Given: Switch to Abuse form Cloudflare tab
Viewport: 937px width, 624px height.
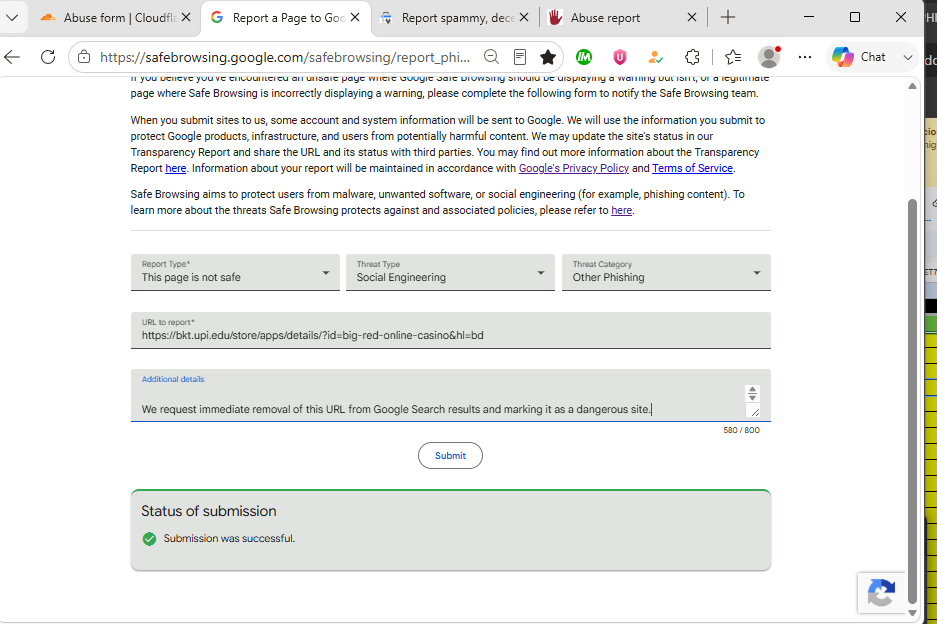Looking at the screenshot, I should point(109,18).
